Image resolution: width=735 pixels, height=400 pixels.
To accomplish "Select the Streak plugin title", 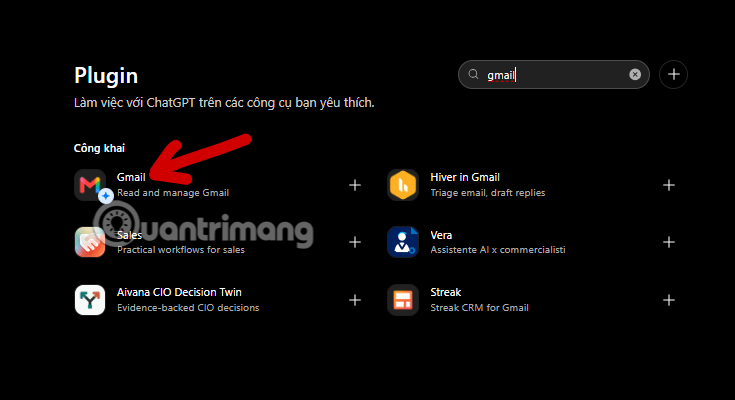I will [x=446, y=292].
